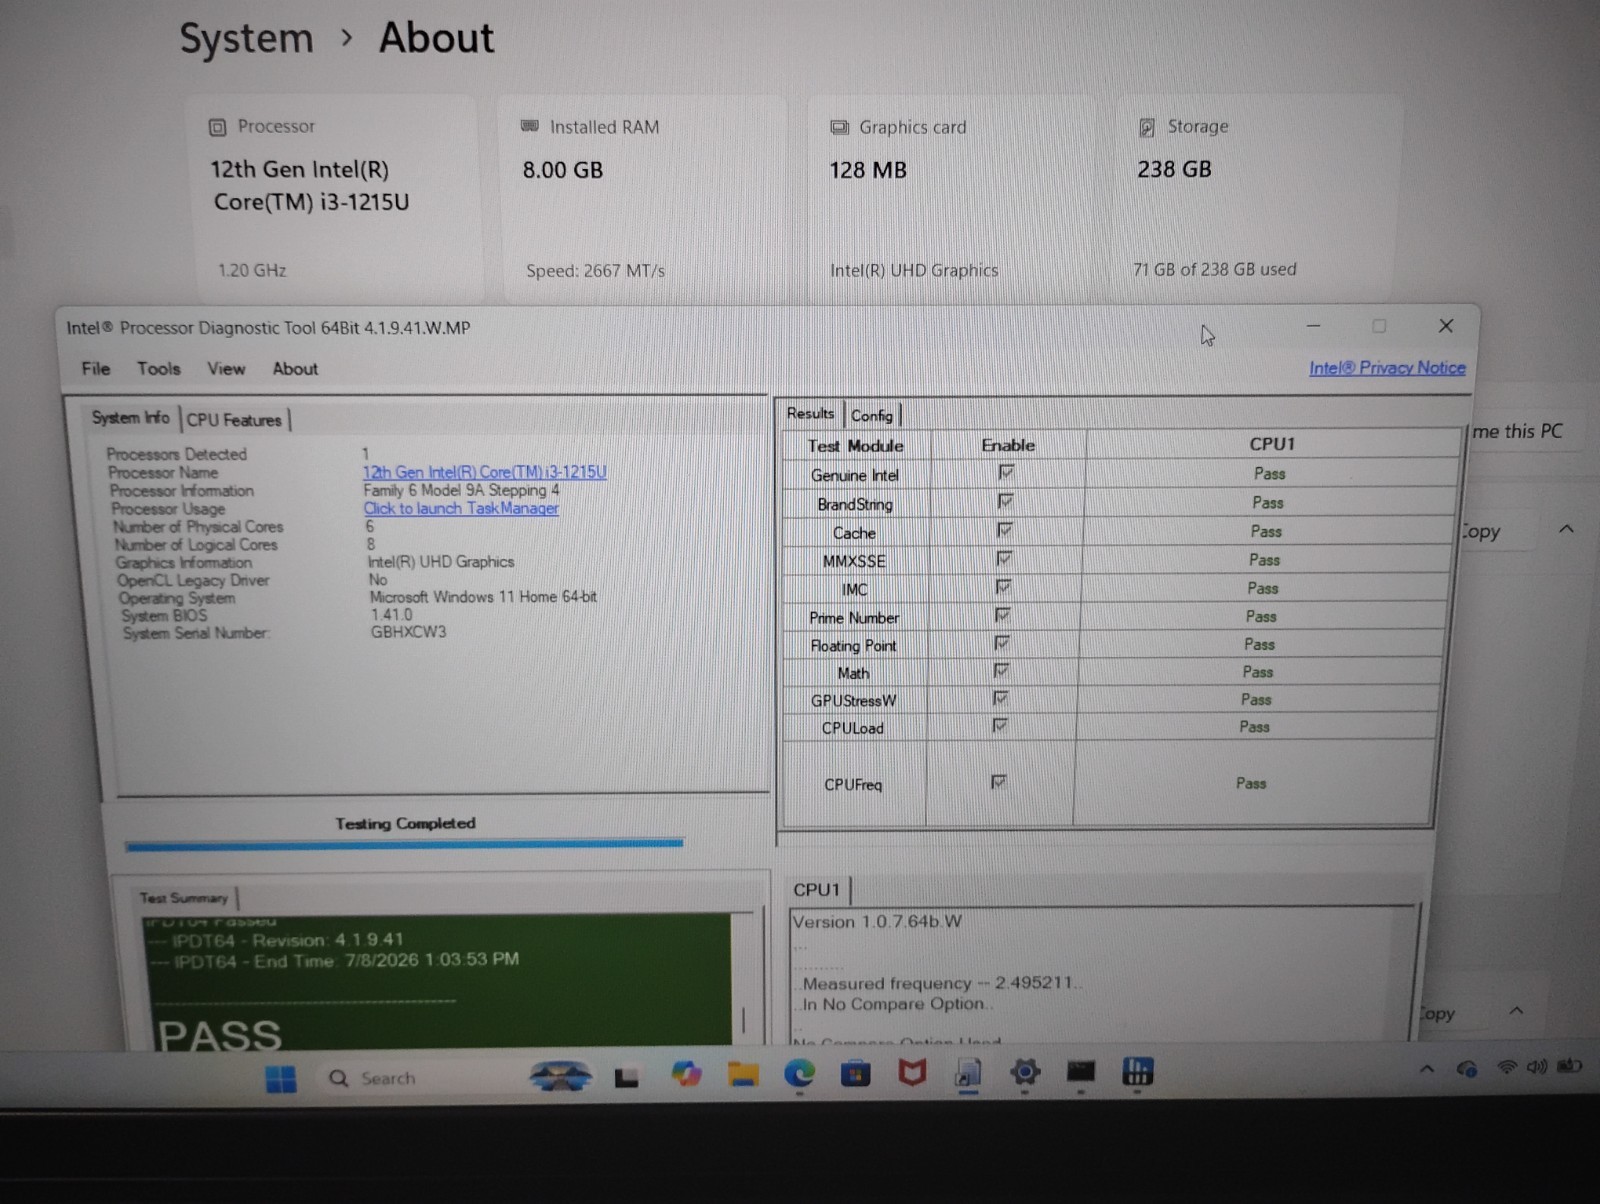Select the Config tab

pos(872,415)
